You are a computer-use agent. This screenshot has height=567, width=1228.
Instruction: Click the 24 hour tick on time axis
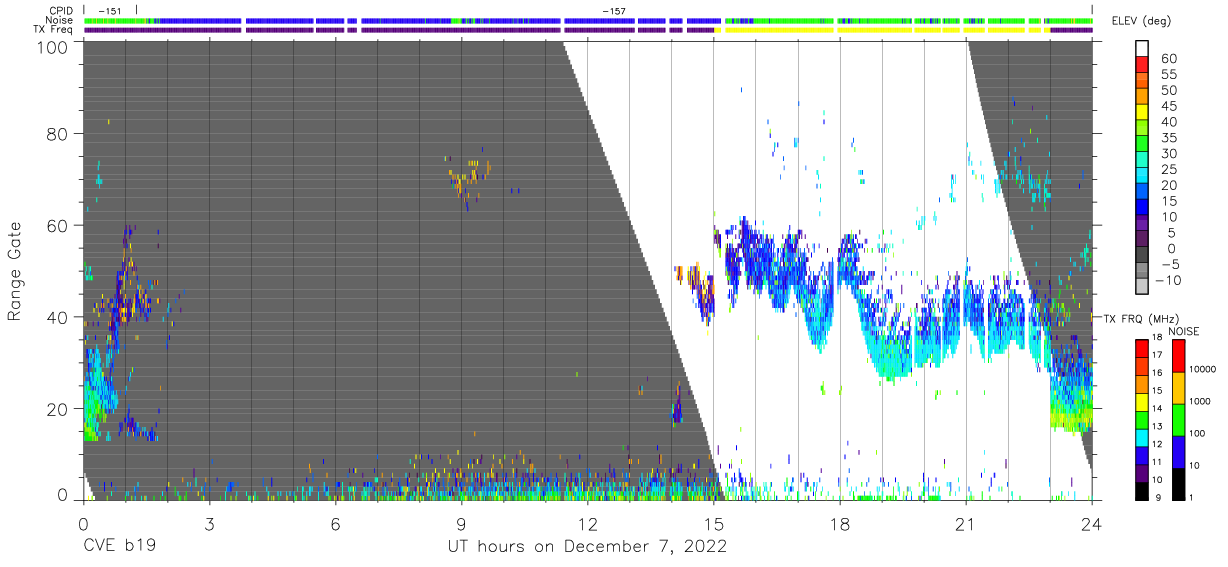1092,523
